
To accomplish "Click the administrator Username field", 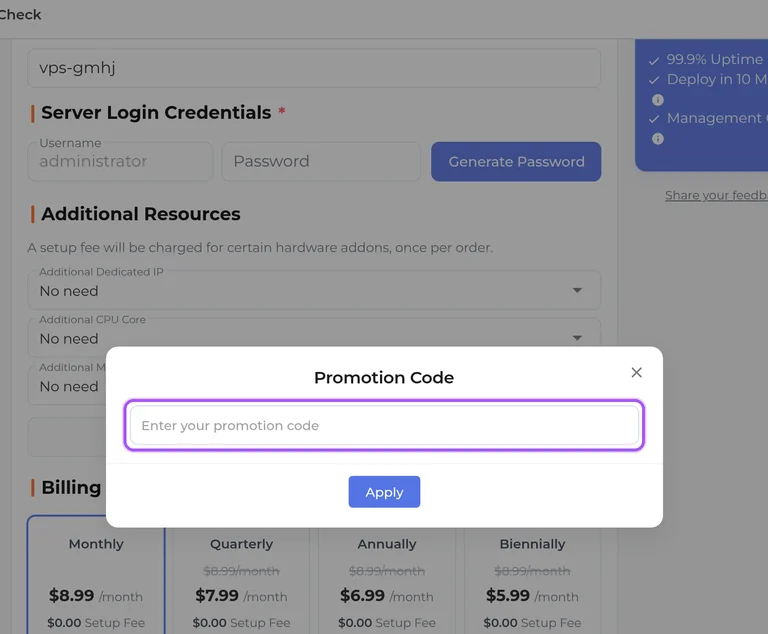I will [x=120, y=162].
